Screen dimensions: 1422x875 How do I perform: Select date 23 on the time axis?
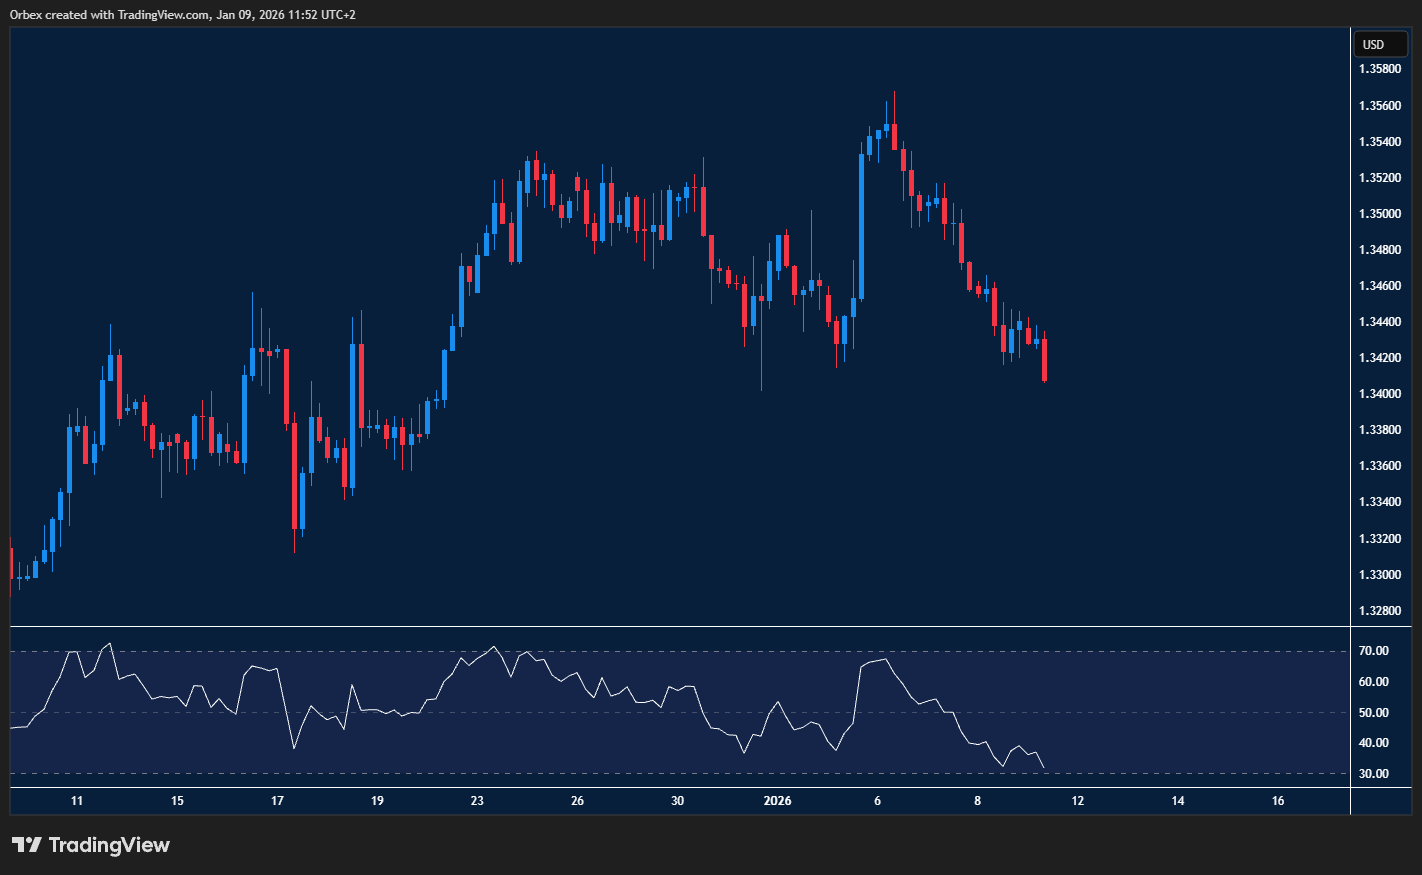[477, 801]
